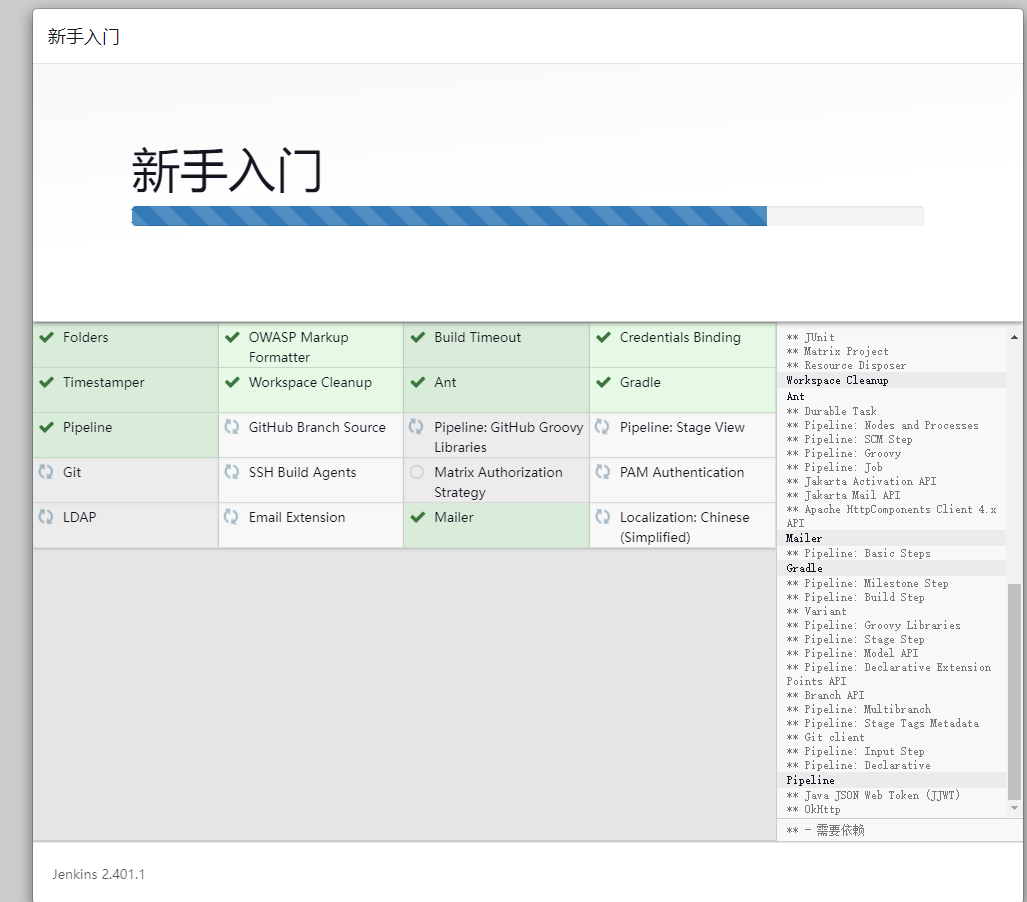
Task: Click the "GitHub Branch Source" label
Action: pyautogui.click(x=317, y=427)
